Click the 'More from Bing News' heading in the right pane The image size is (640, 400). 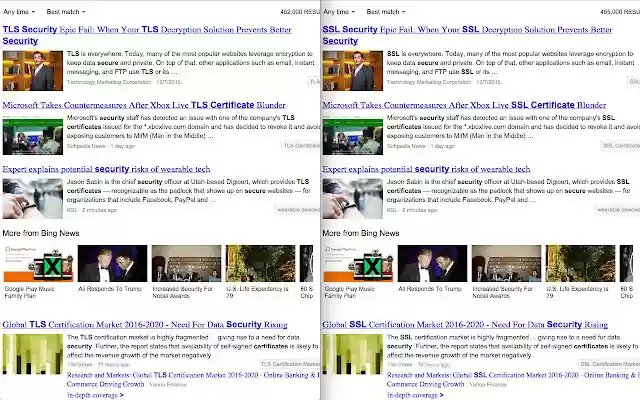(x=361, y=233)
